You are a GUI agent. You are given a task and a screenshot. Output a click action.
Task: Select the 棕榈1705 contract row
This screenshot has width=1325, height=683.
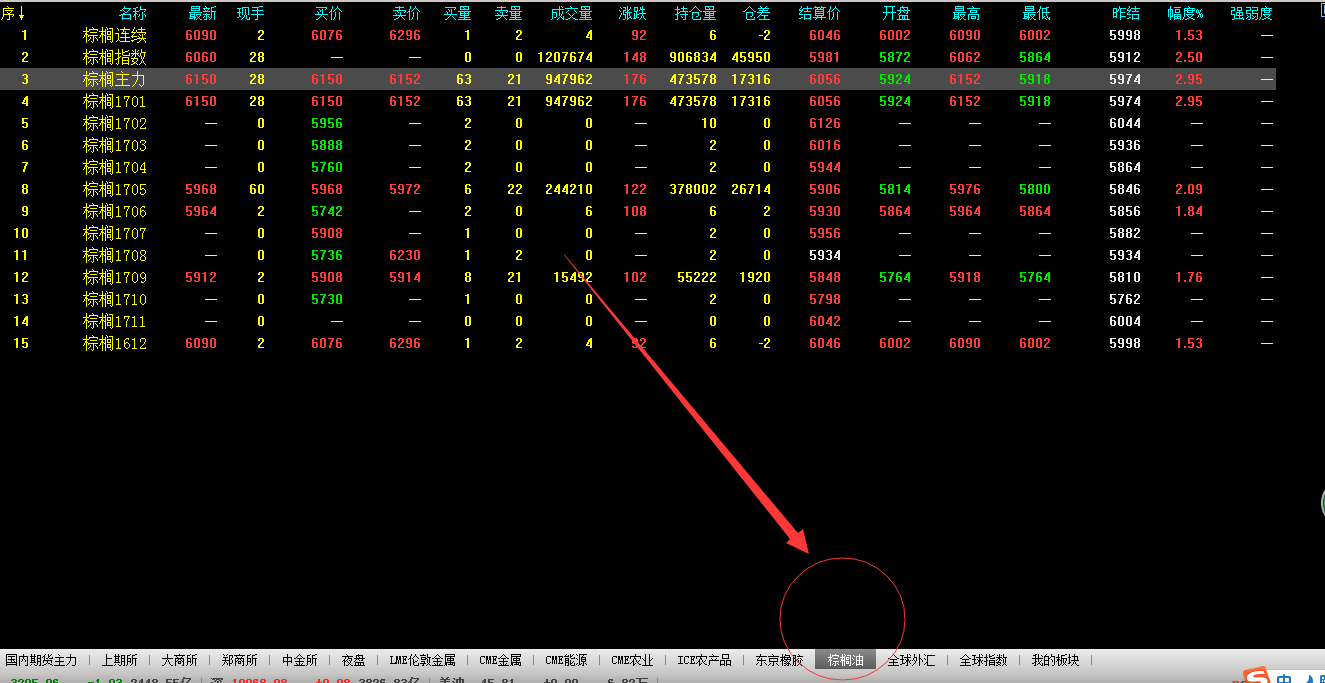(115, 189)
